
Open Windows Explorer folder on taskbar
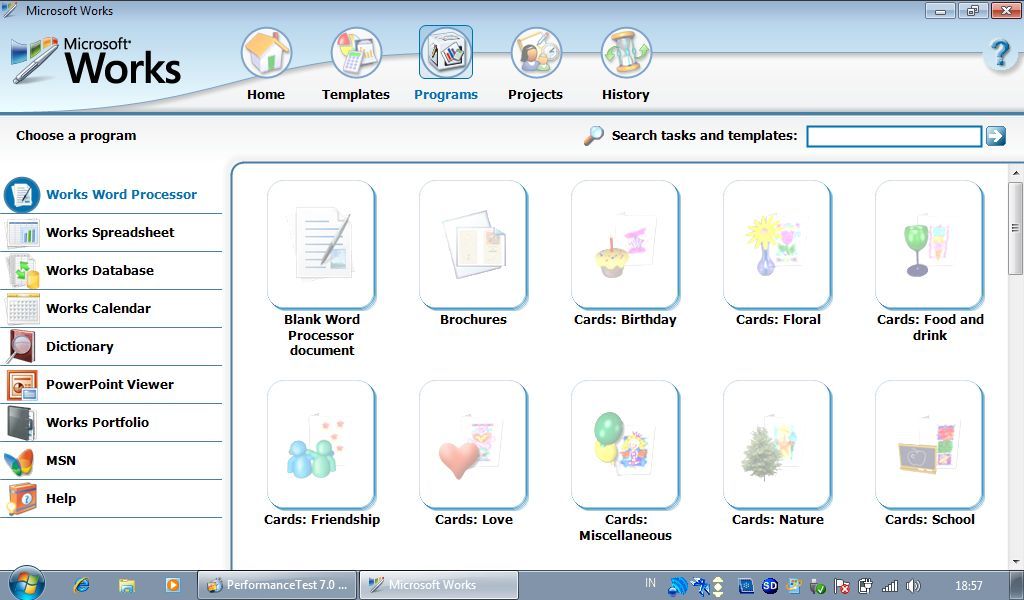(127, 585)
